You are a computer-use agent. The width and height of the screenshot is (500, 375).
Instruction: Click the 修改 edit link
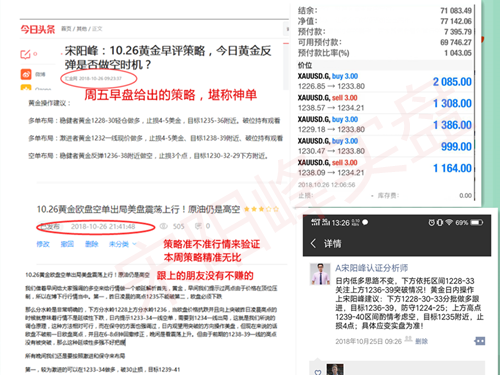click(43, 244)
